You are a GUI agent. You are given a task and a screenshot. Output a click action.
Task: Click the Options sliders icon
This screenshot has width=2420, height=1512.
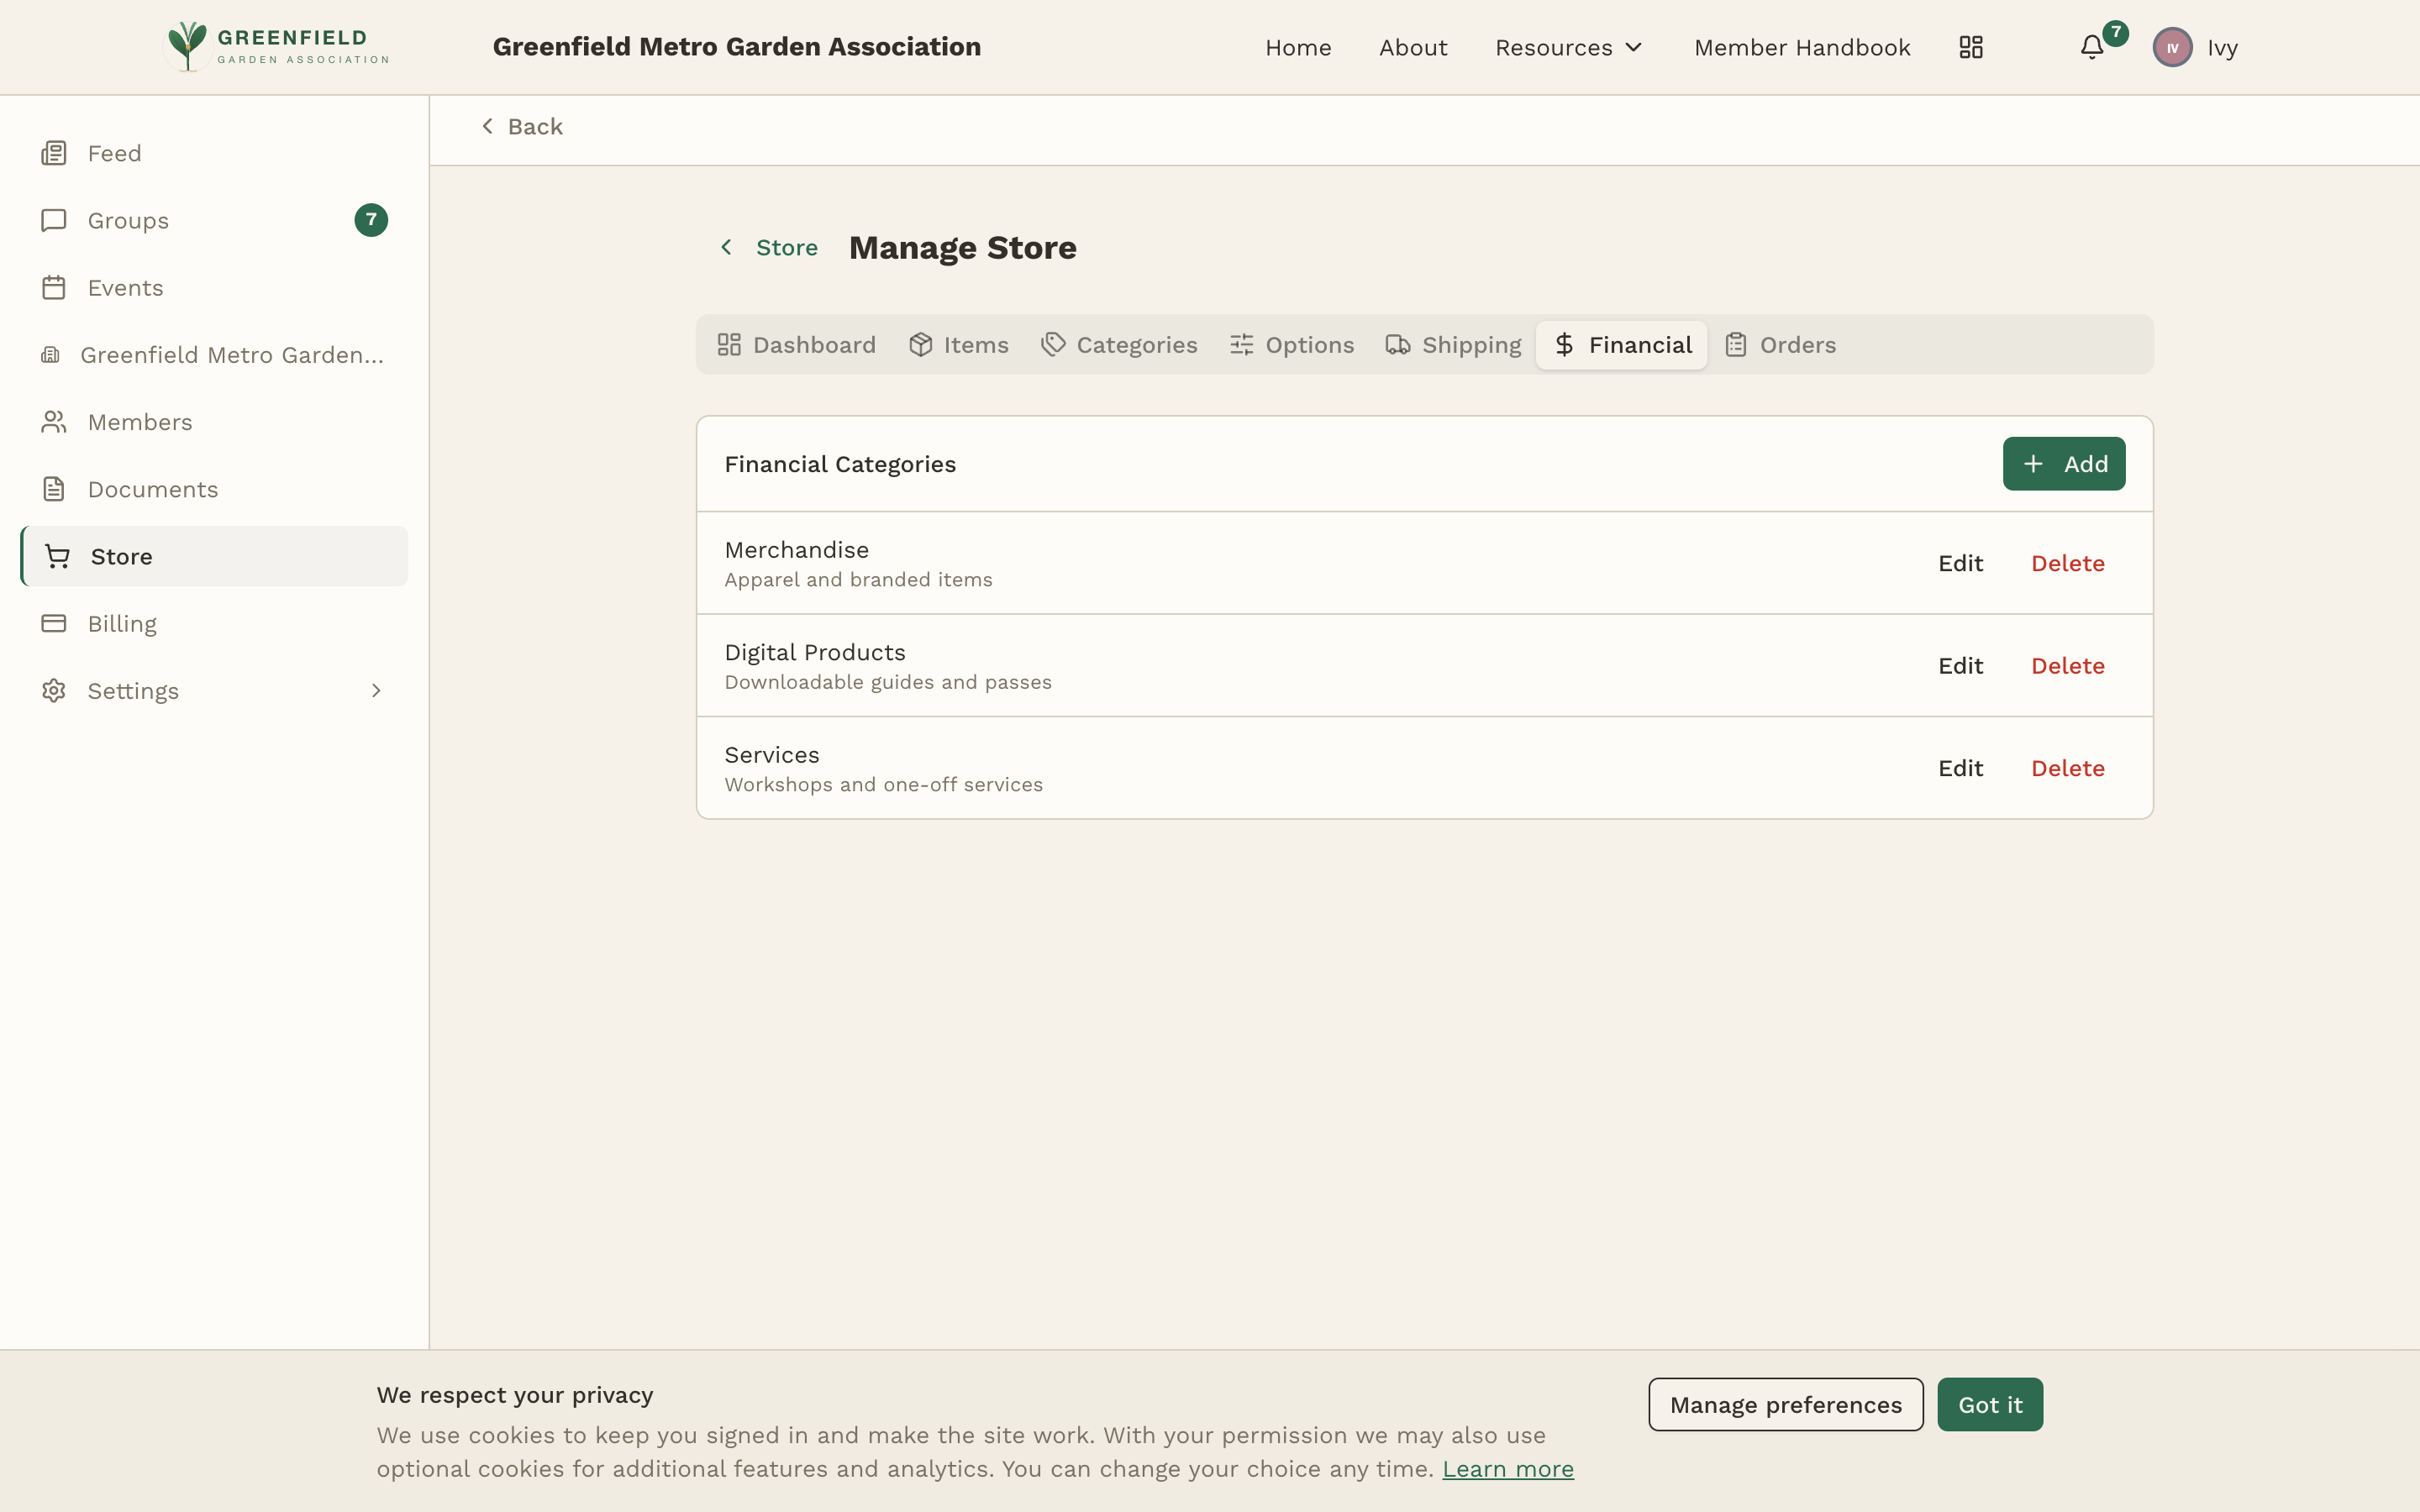click(1242, 345)
